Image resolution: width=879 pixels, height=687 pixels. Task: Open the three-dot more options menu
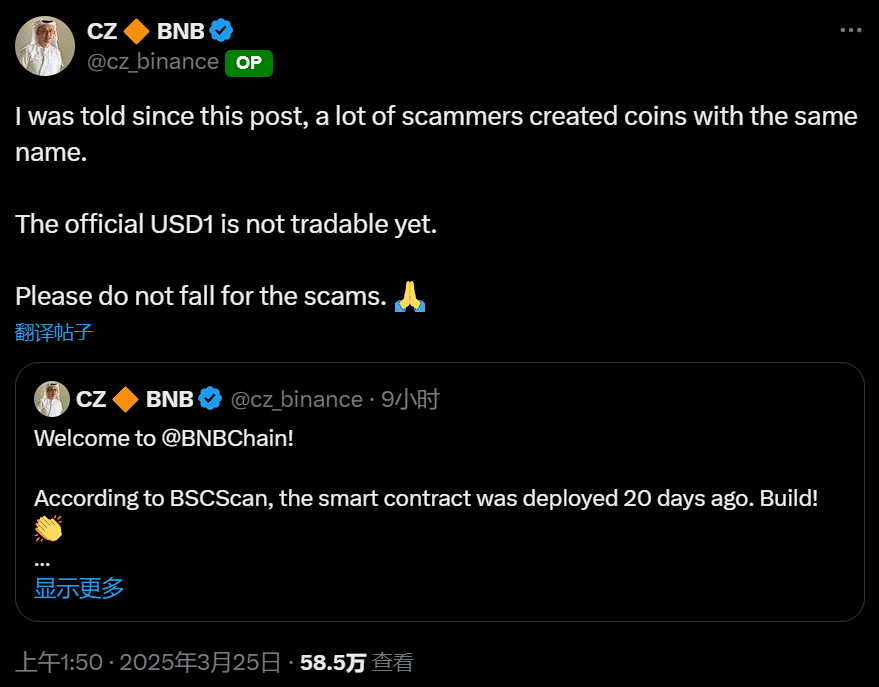[850, 31]
